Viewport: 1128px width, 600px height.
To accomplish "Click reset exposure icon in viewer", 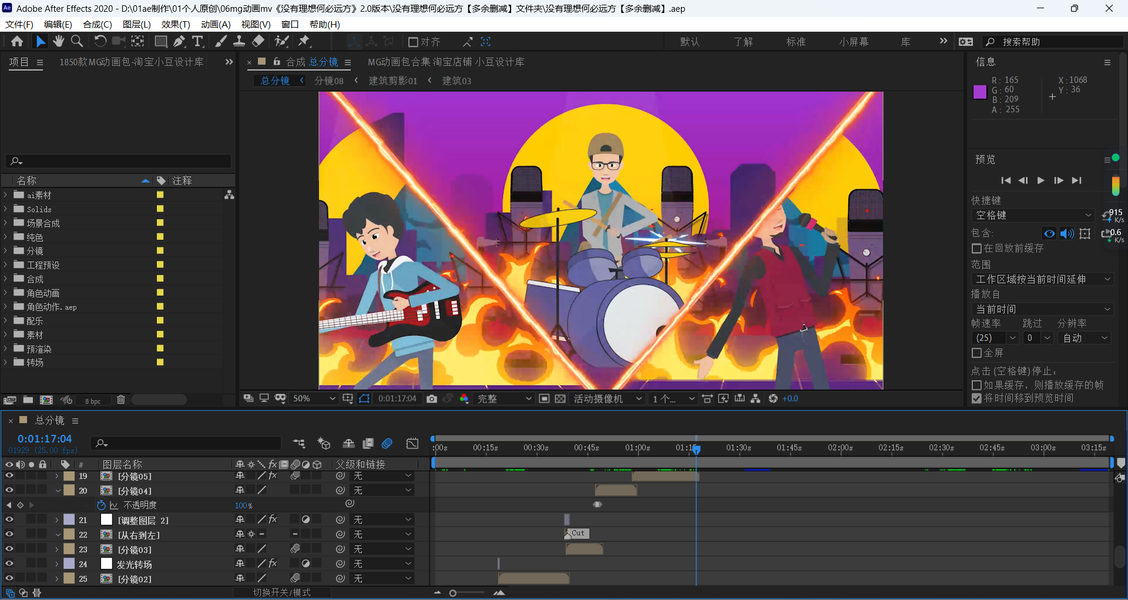I will click(x=773, y=399).
